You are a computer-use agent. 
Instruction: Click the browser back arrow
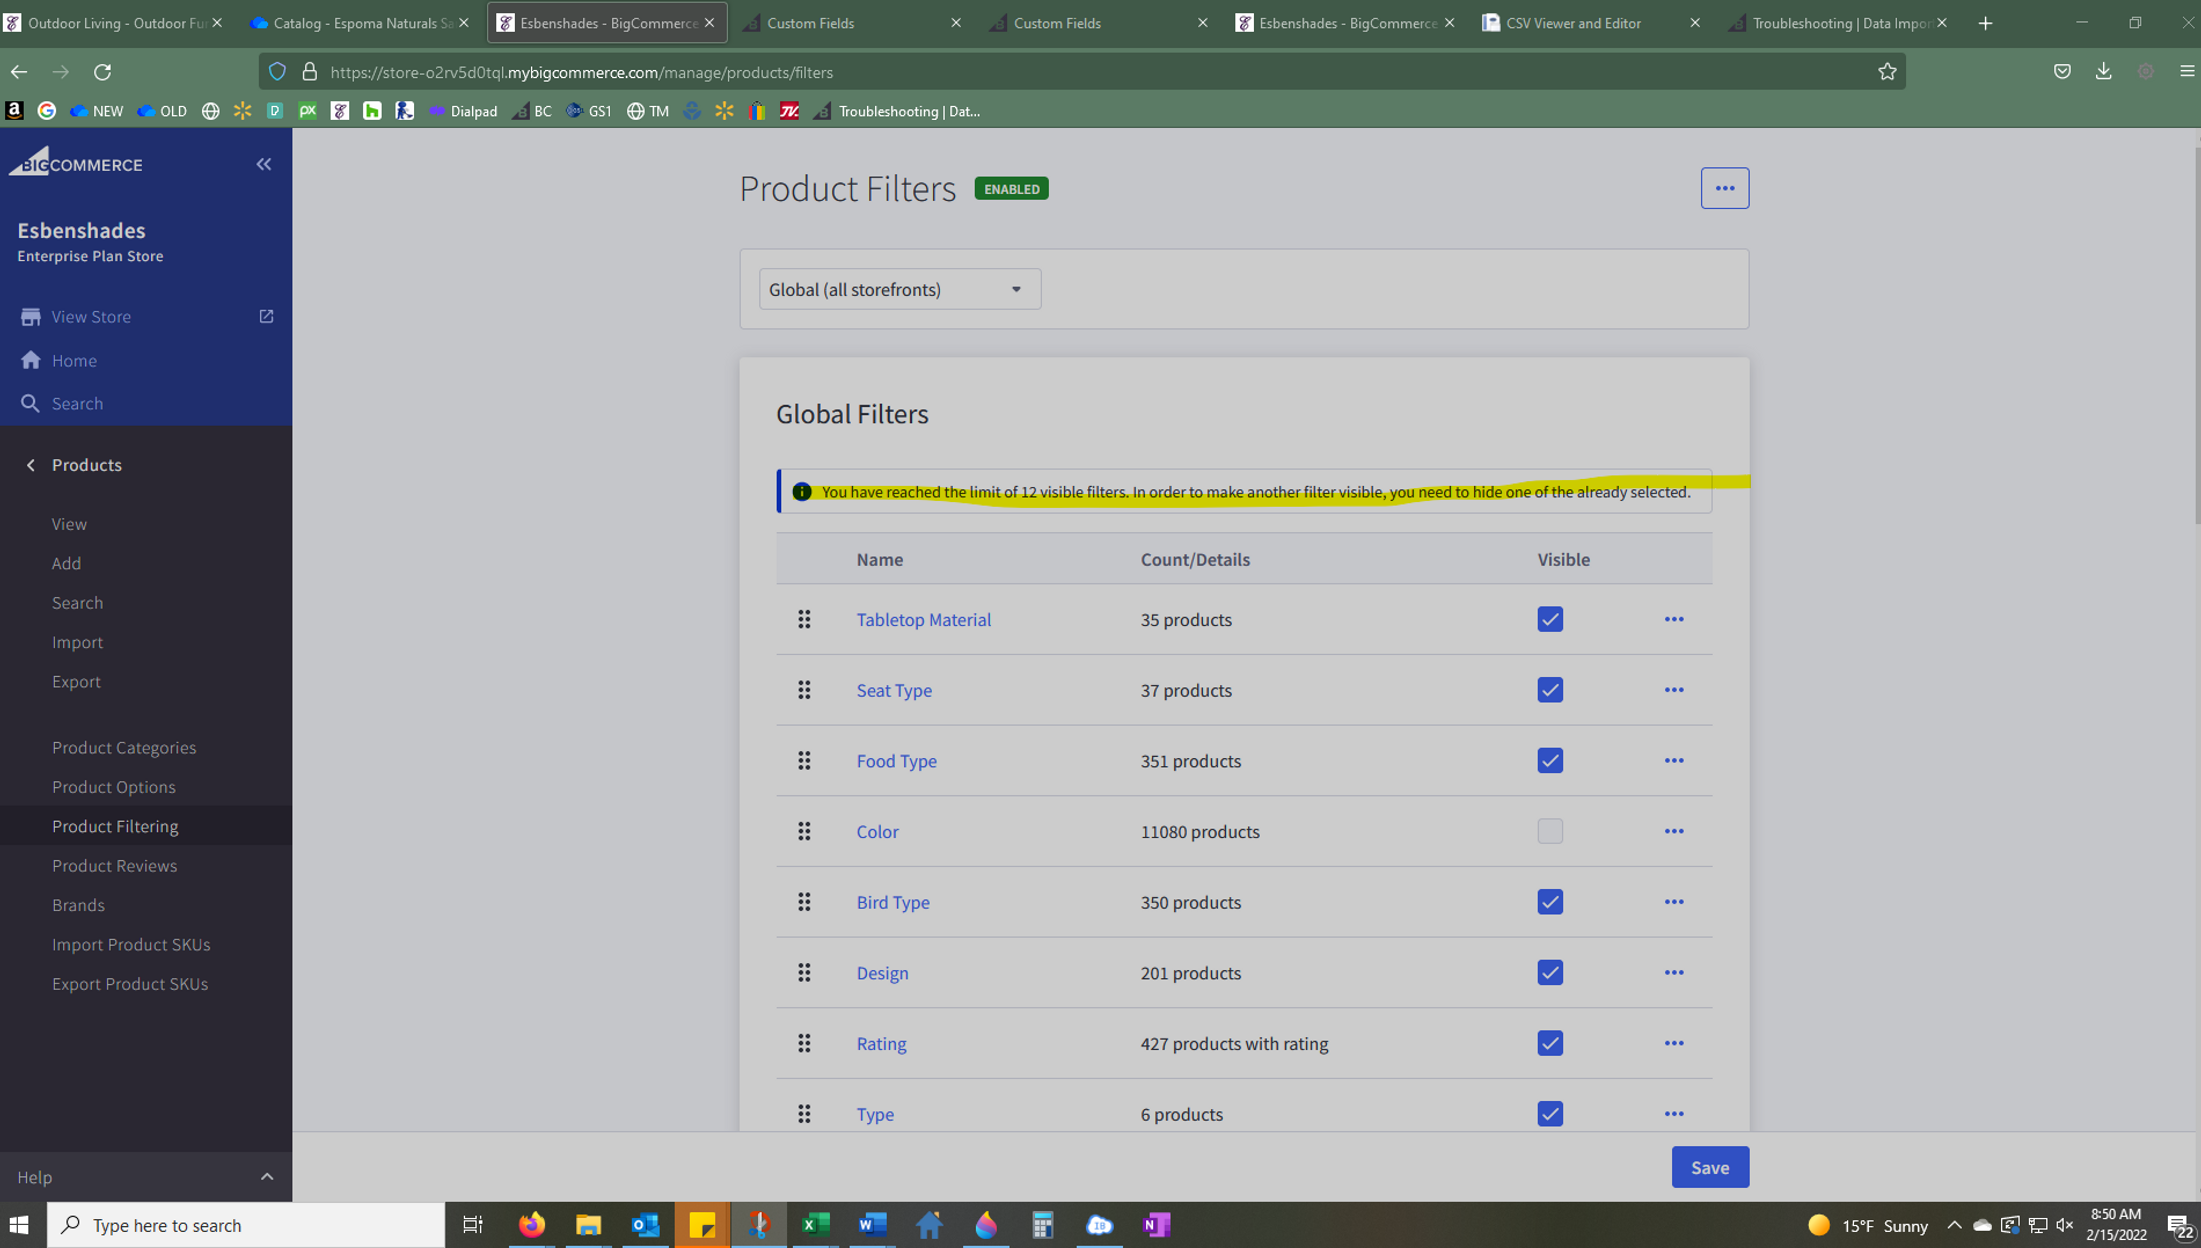19,72
